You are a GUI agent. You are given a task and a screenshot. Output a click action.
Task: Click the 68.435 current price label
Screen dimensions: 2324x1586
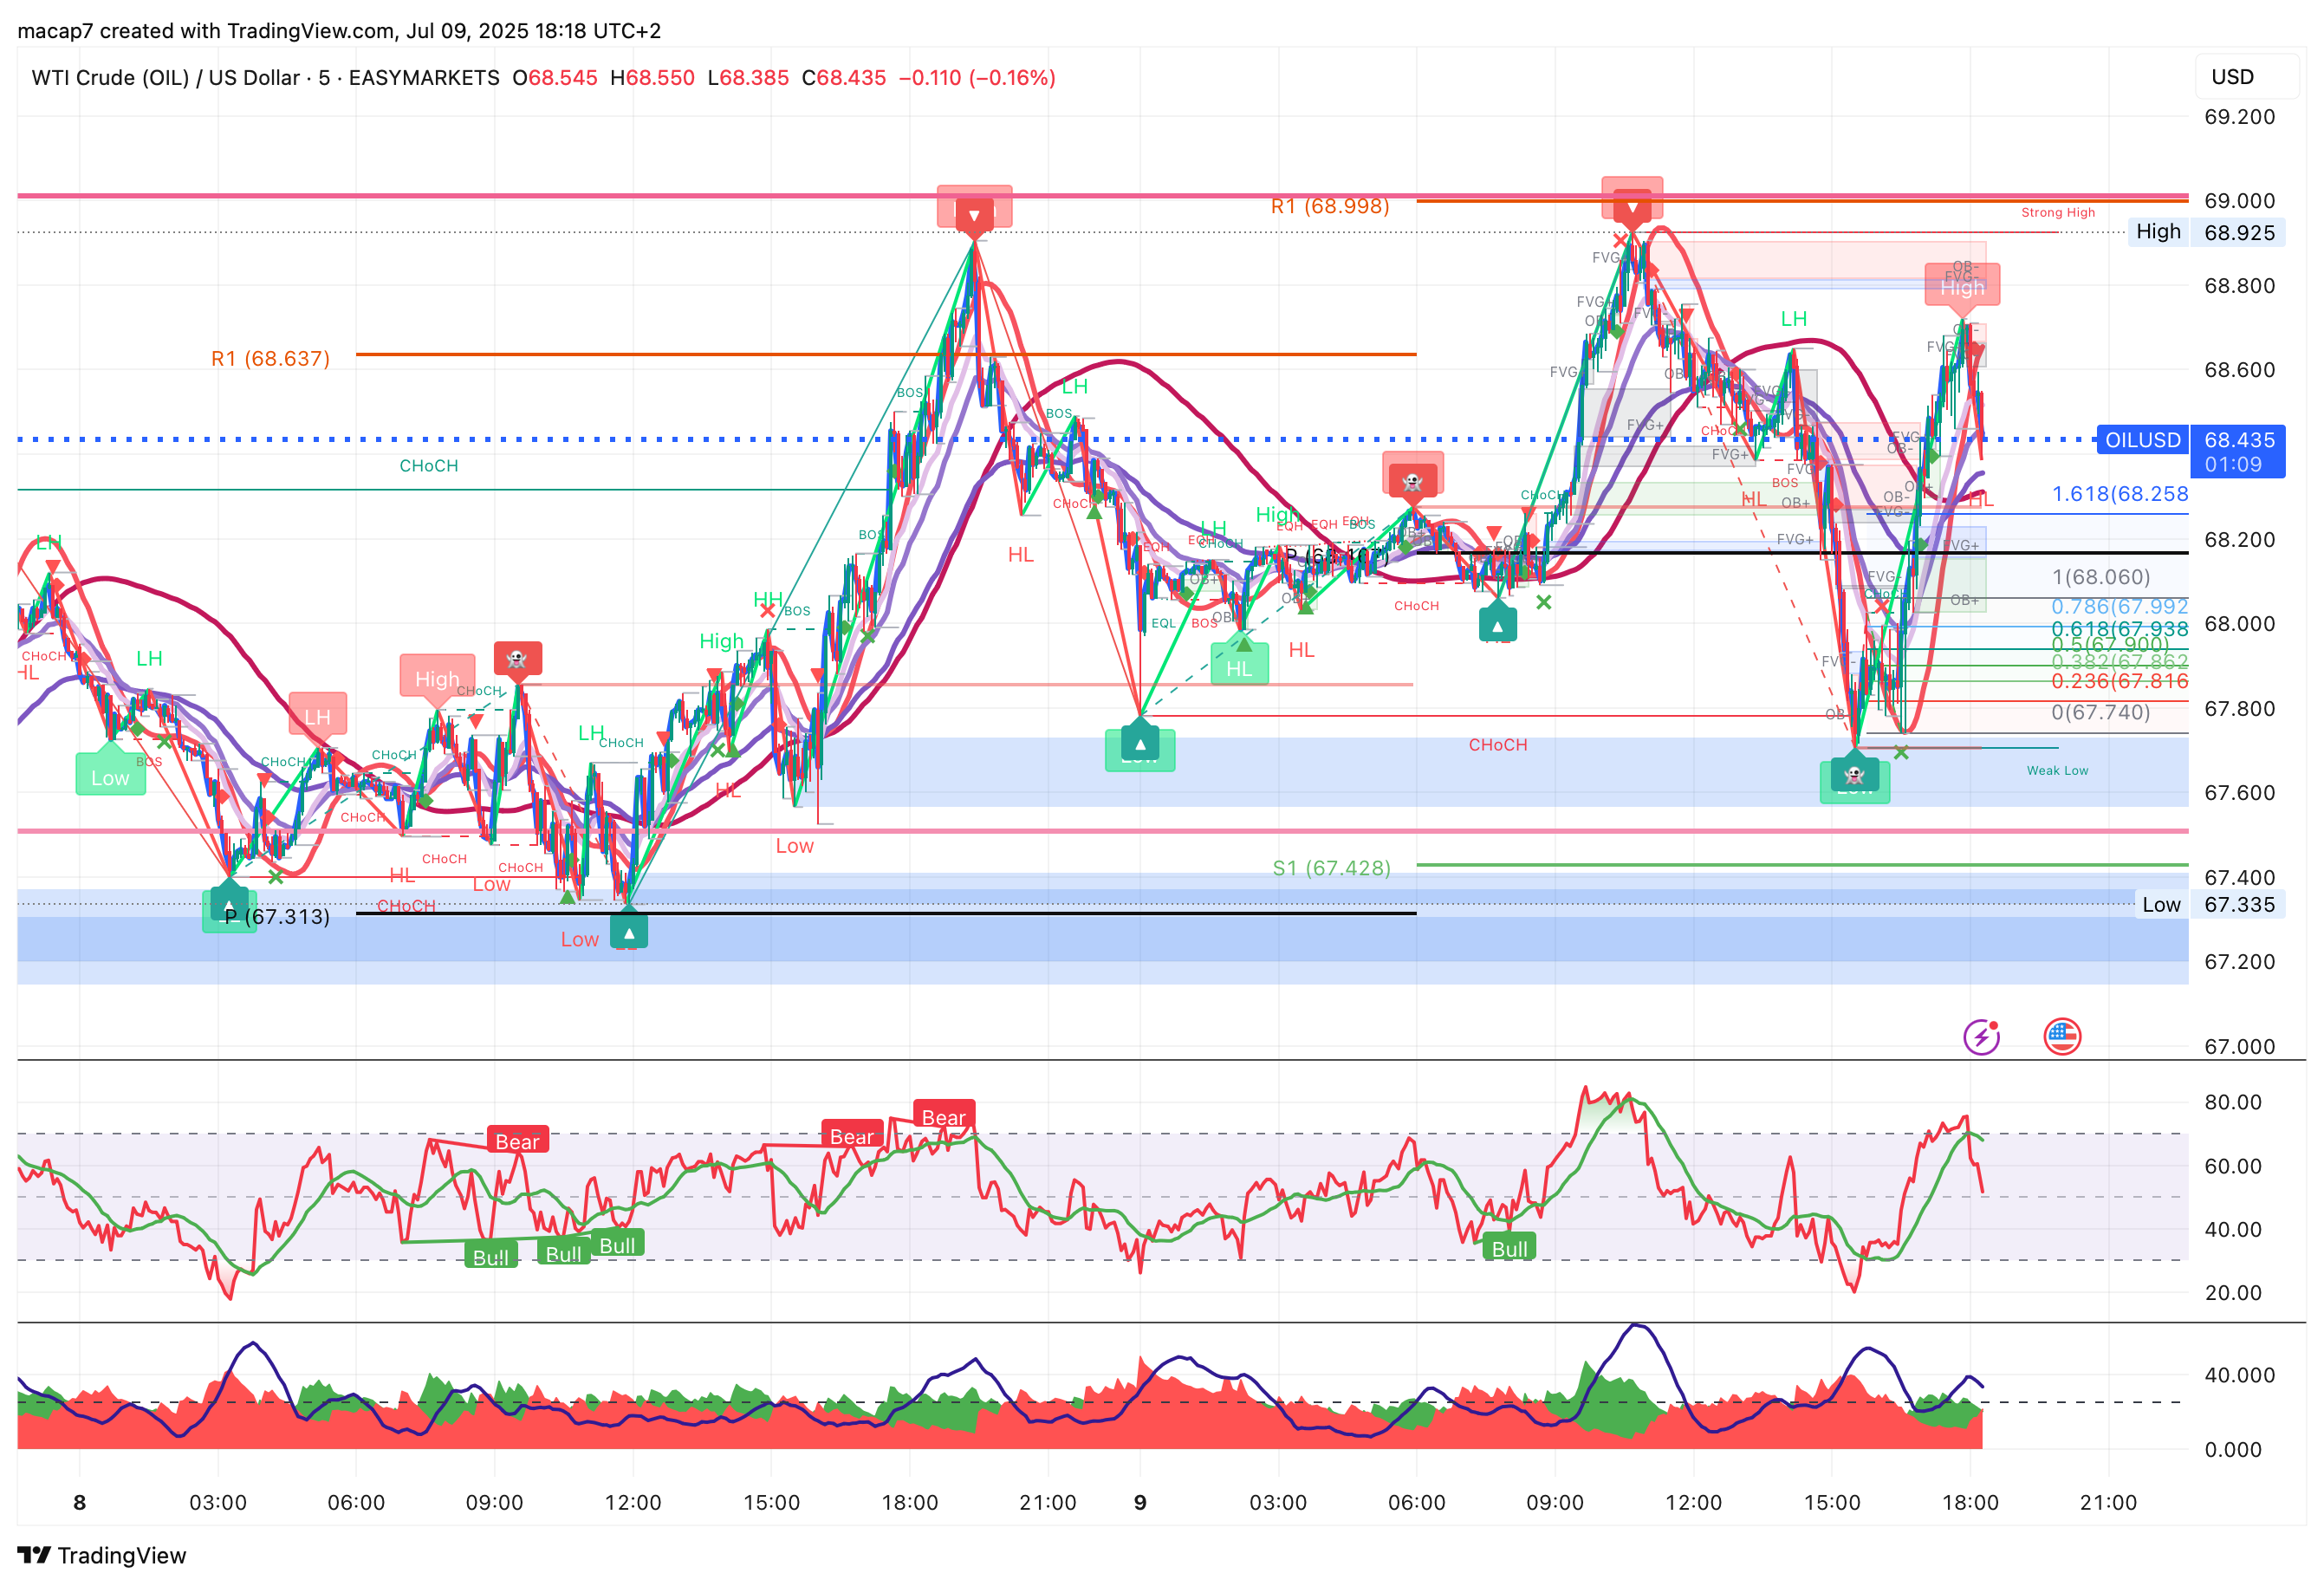(2239, 440)
